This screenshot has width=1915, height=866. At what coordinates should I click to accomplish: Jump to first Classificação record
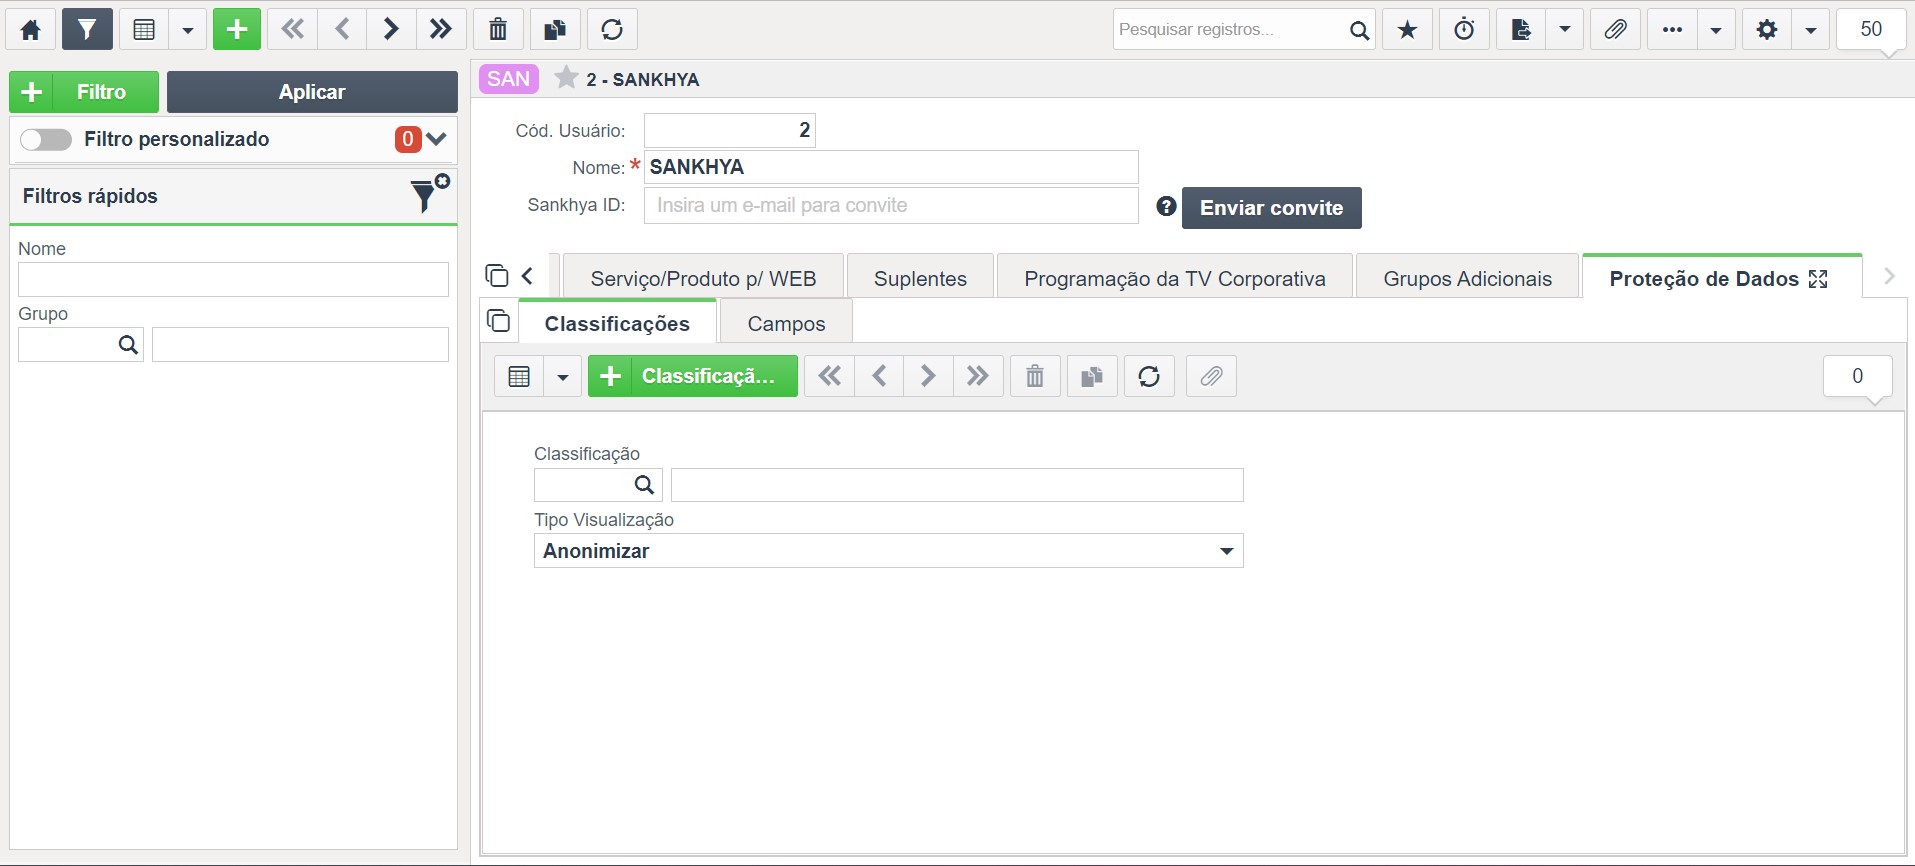click(x=829, y=376)
